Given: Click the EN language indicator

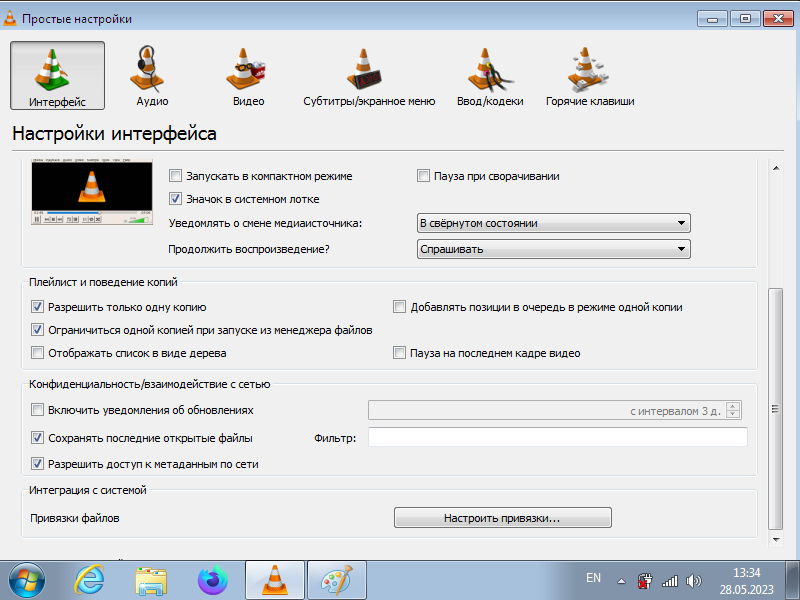Looking at the screenshot, I should (593, 578).
